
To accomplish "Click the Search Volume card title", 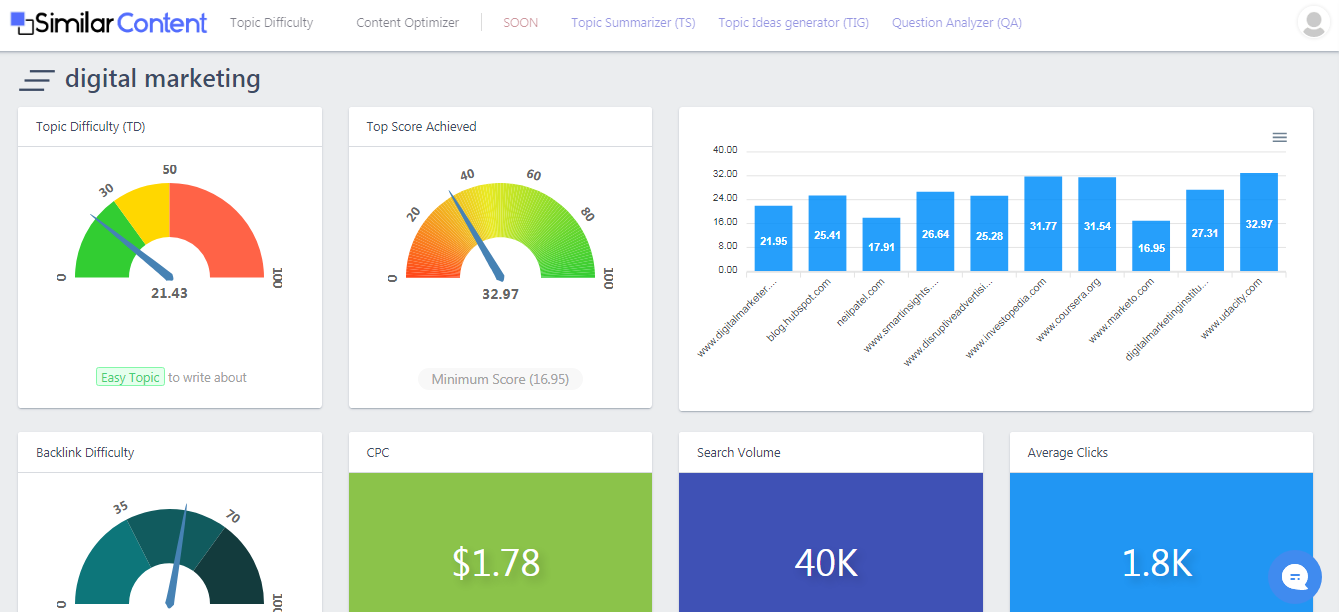I will tap(738, 453).
